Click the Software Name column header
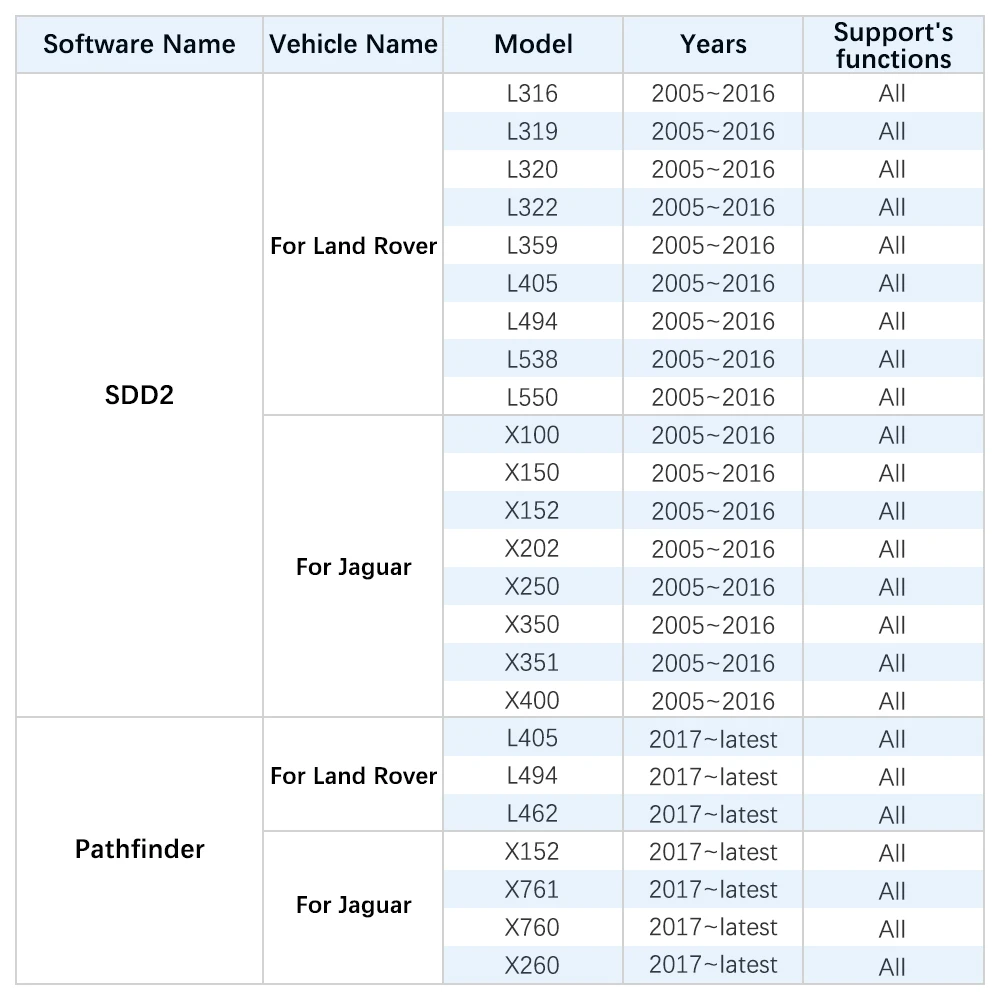Viewport: 1000px width, 1000px height. pyautogui.click(x=139, y=45)
